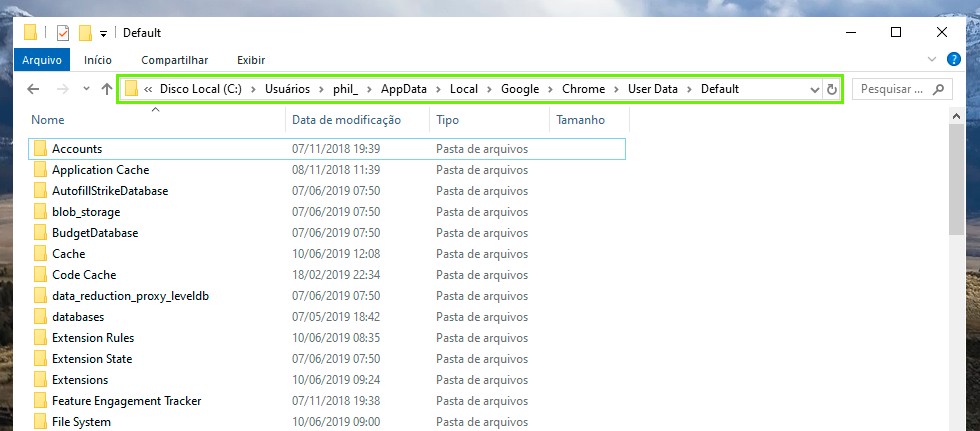Click the magnifier search icon
This screenshot has width=980, height=431.
(938, 89)
